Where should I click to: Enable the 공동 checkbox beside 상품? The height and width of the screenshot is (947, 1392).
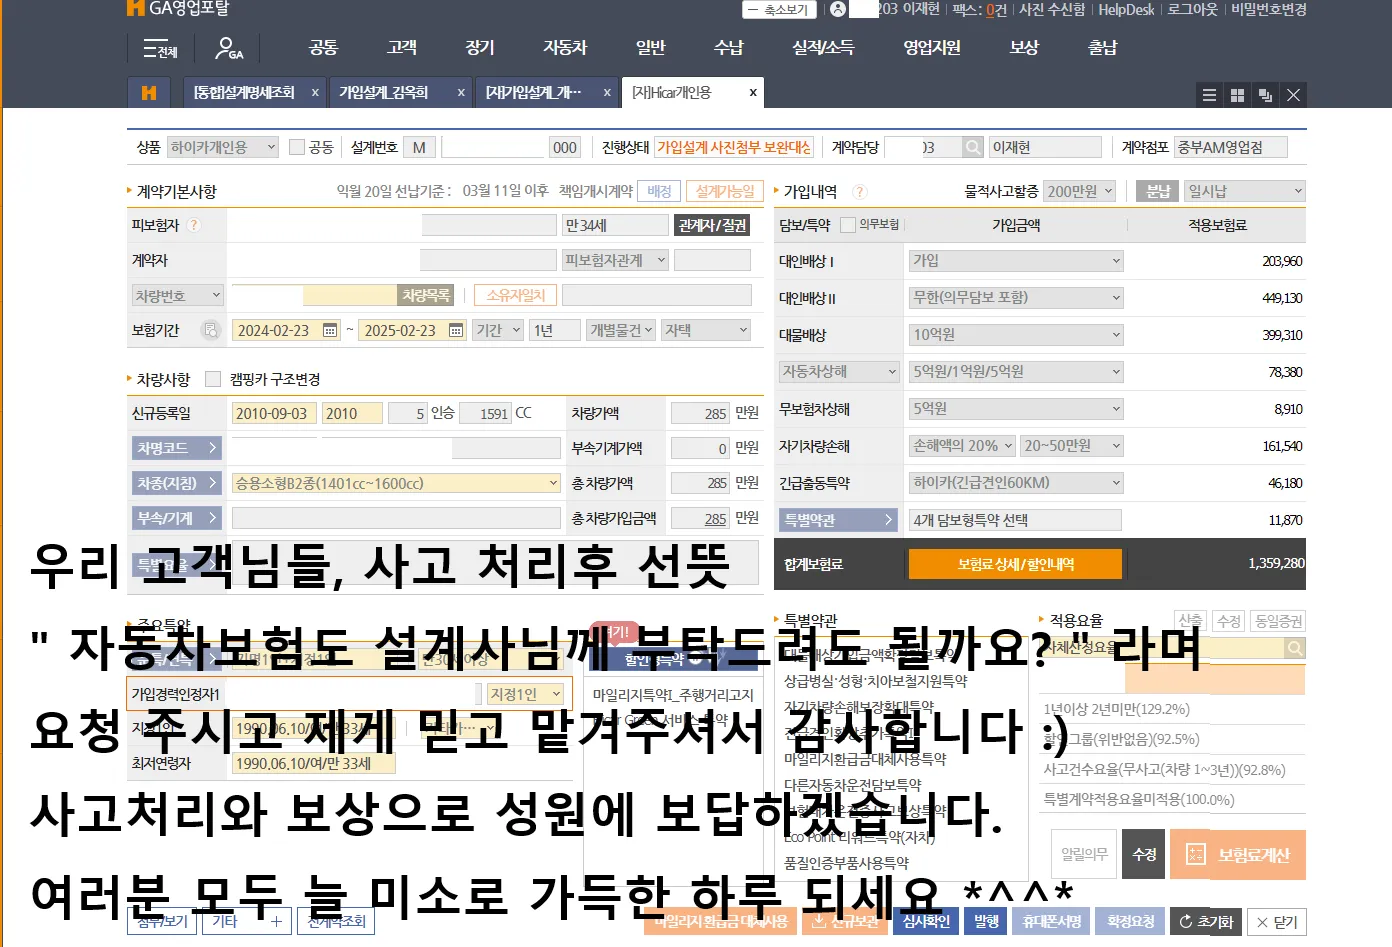coord(297,146)
